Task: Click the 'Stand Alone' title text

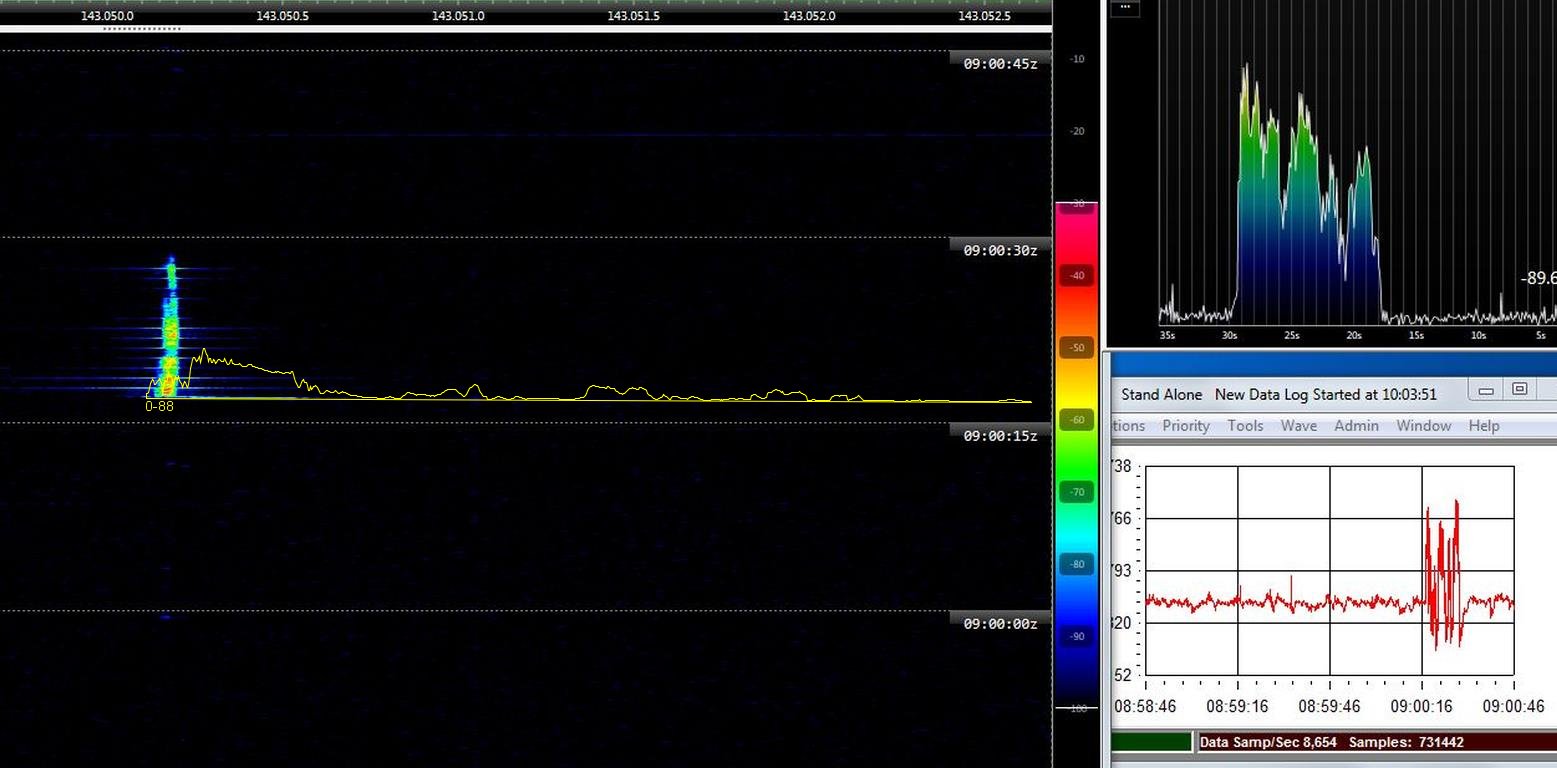Action: click(1162, 394)
